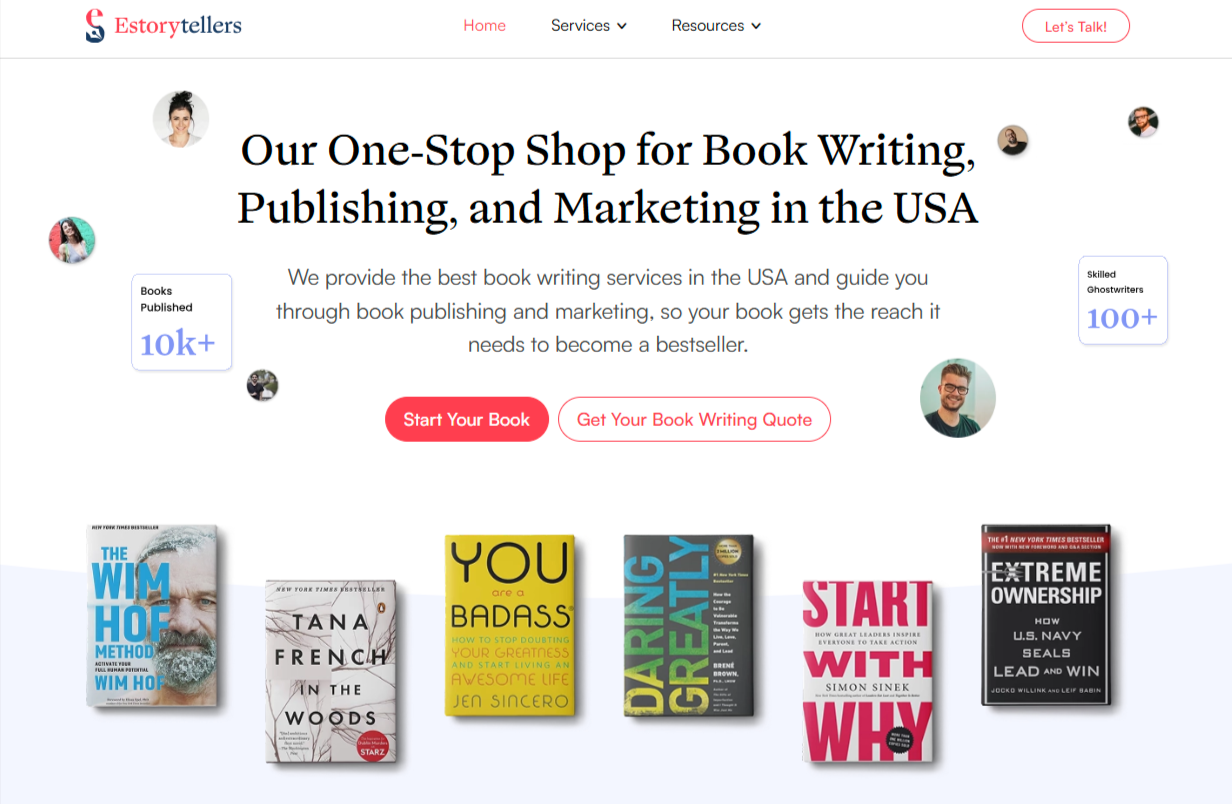The height and width of the screenshot is (804, 1232).
Task: Open The Wim Hof Method book cover
Action: tap(152, 616)
